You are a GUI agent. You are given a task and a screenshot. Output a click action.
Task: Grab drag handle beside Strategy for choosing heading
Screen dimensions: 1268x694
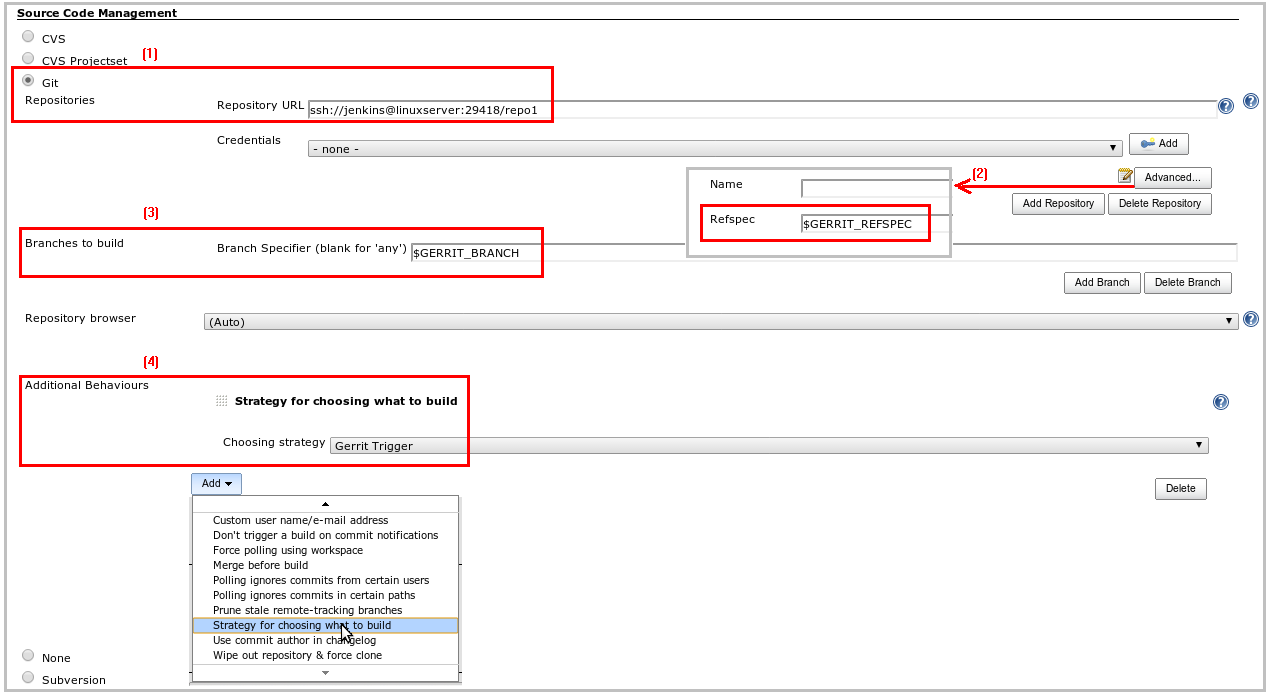[x=222, y=401]
